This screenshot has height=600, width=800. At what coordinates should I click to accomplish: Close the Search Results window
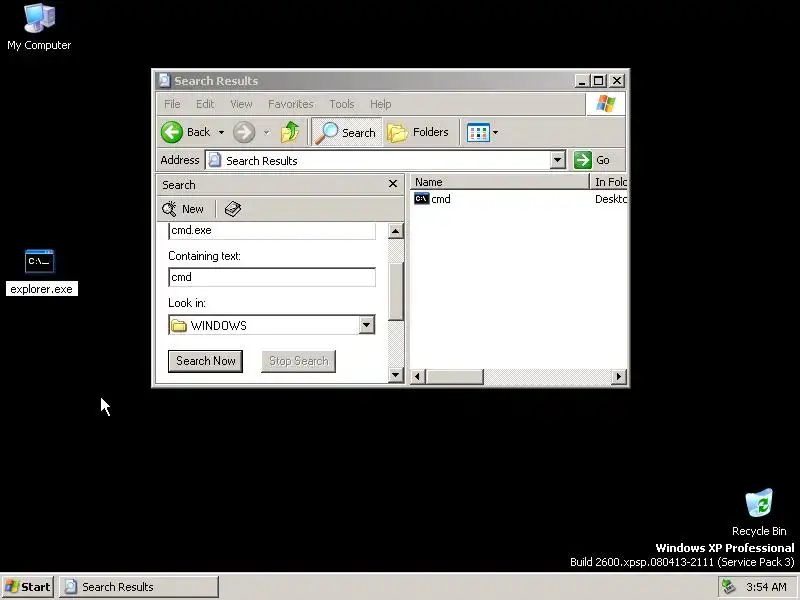coord(617,81)
